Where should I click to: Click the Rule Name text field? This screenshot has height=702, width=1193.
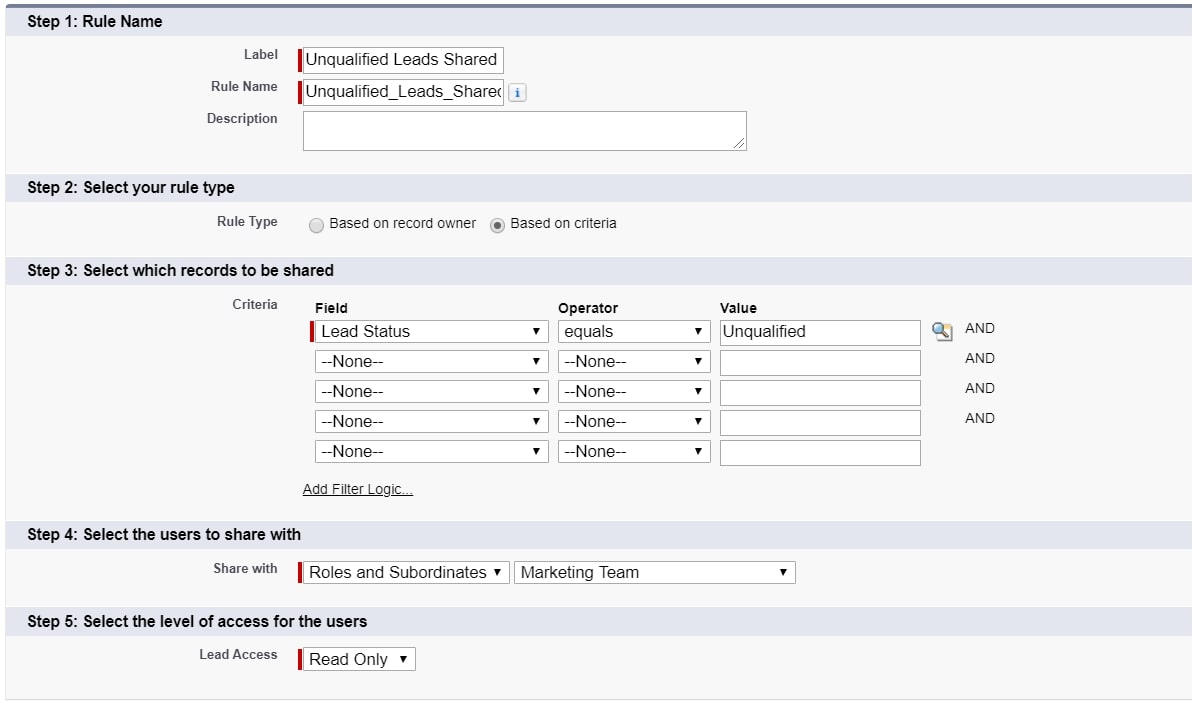pyautogui.click(x=402, y=91)
